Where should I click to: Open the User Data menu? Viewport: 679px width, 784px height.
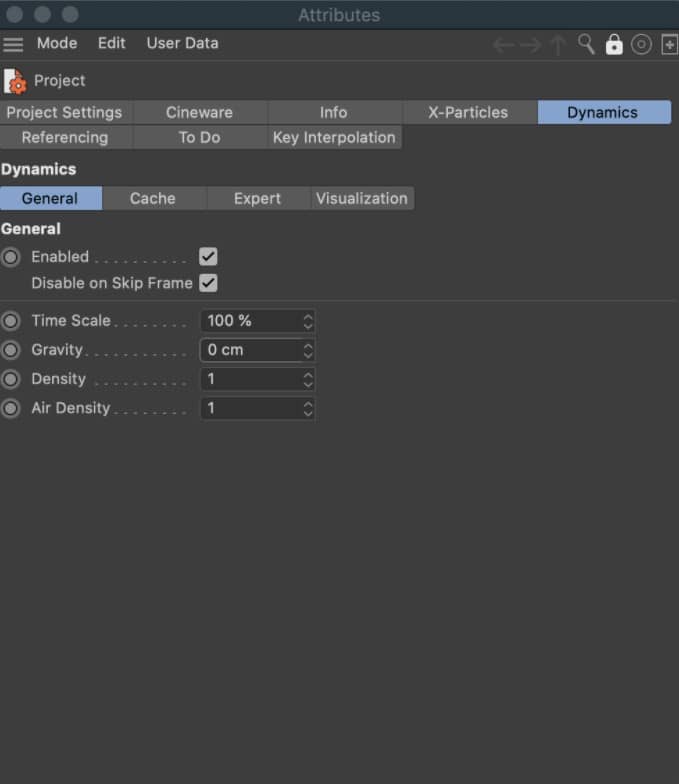[x=182, y=44]
